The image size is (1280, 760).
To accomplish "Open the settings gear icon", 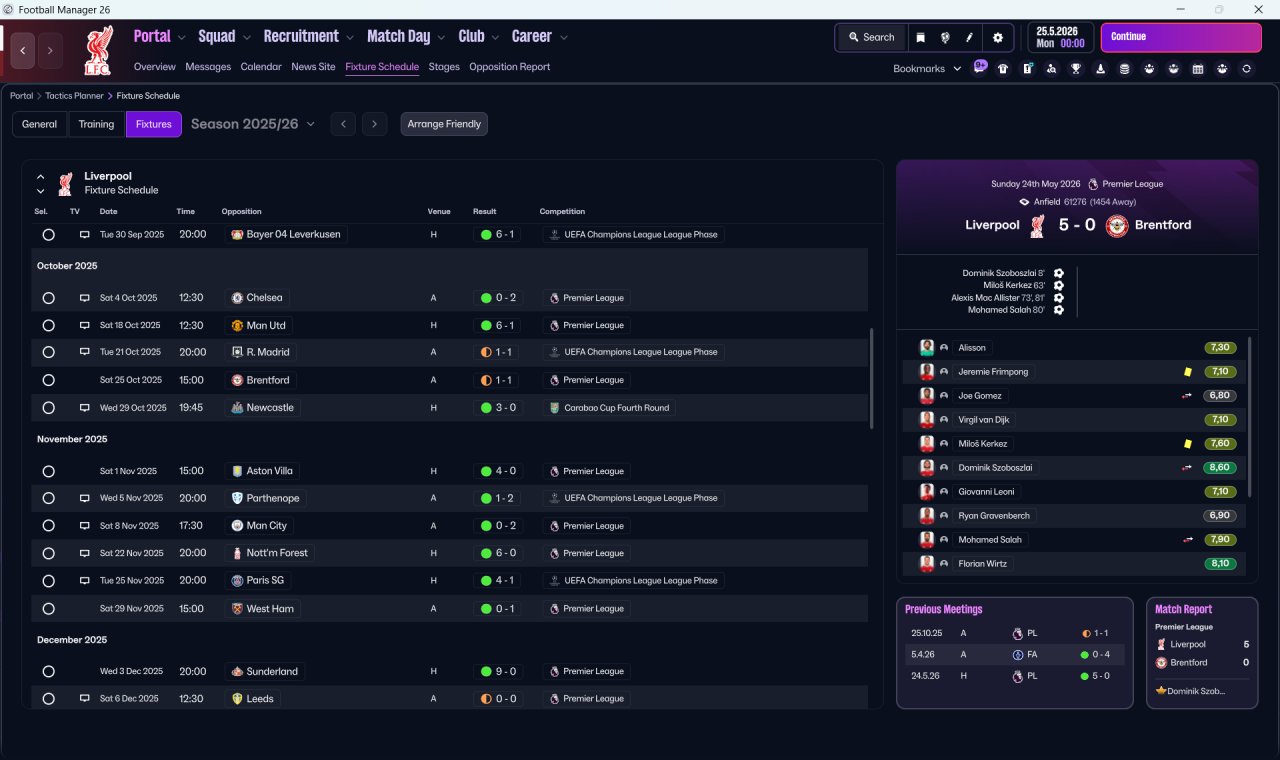I will pyautogui.click(x=997, y=37).
